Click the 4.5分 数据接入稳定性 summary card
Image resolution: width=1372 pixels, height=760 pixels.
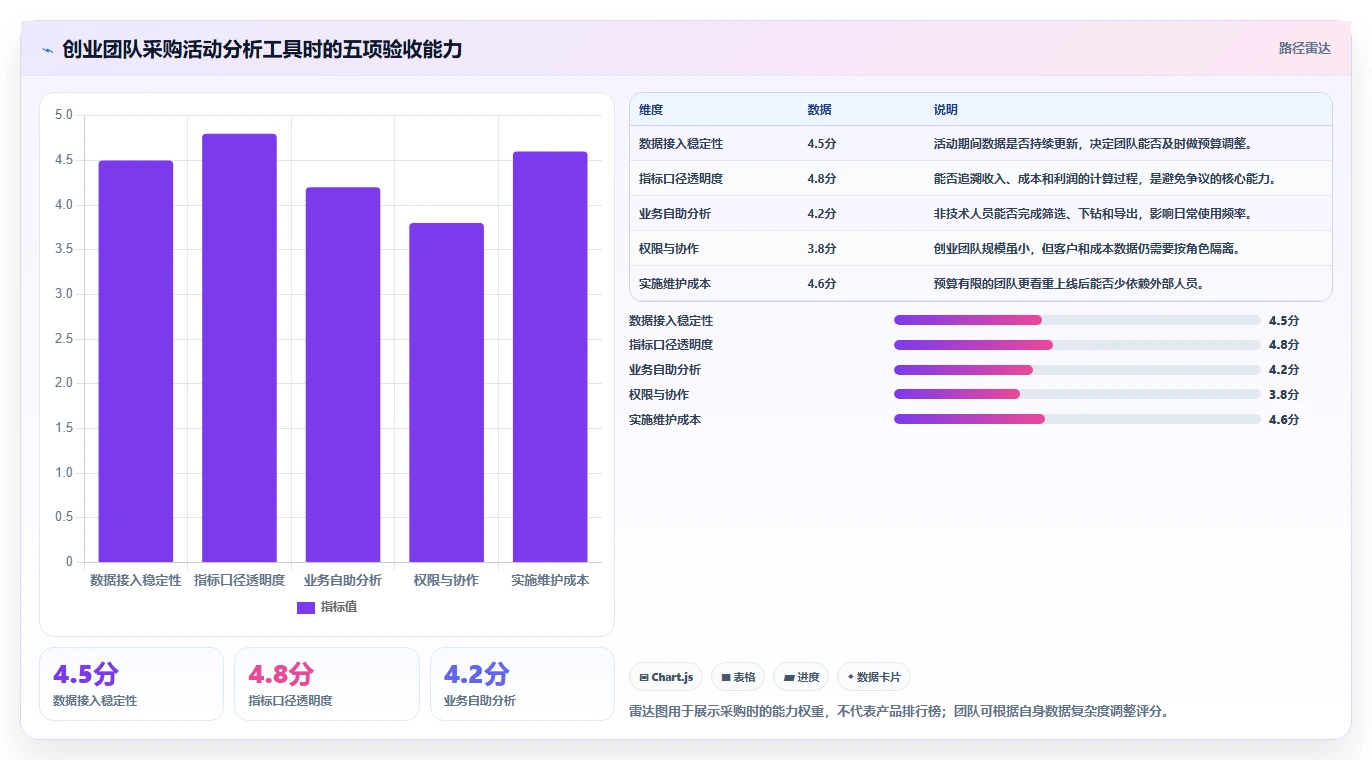[x=131, y=684]
